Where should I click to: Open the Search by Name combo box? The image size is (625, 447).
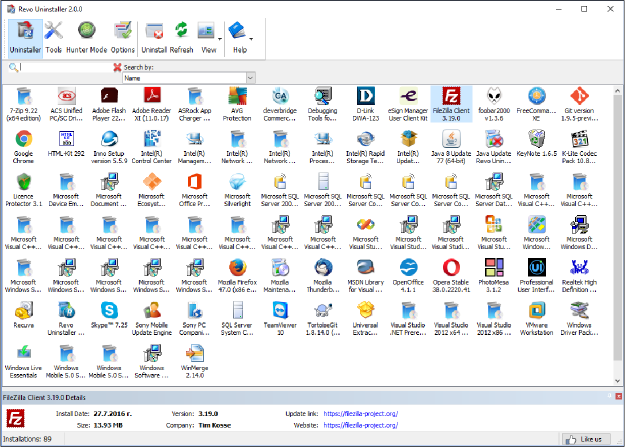click(189, 78)
